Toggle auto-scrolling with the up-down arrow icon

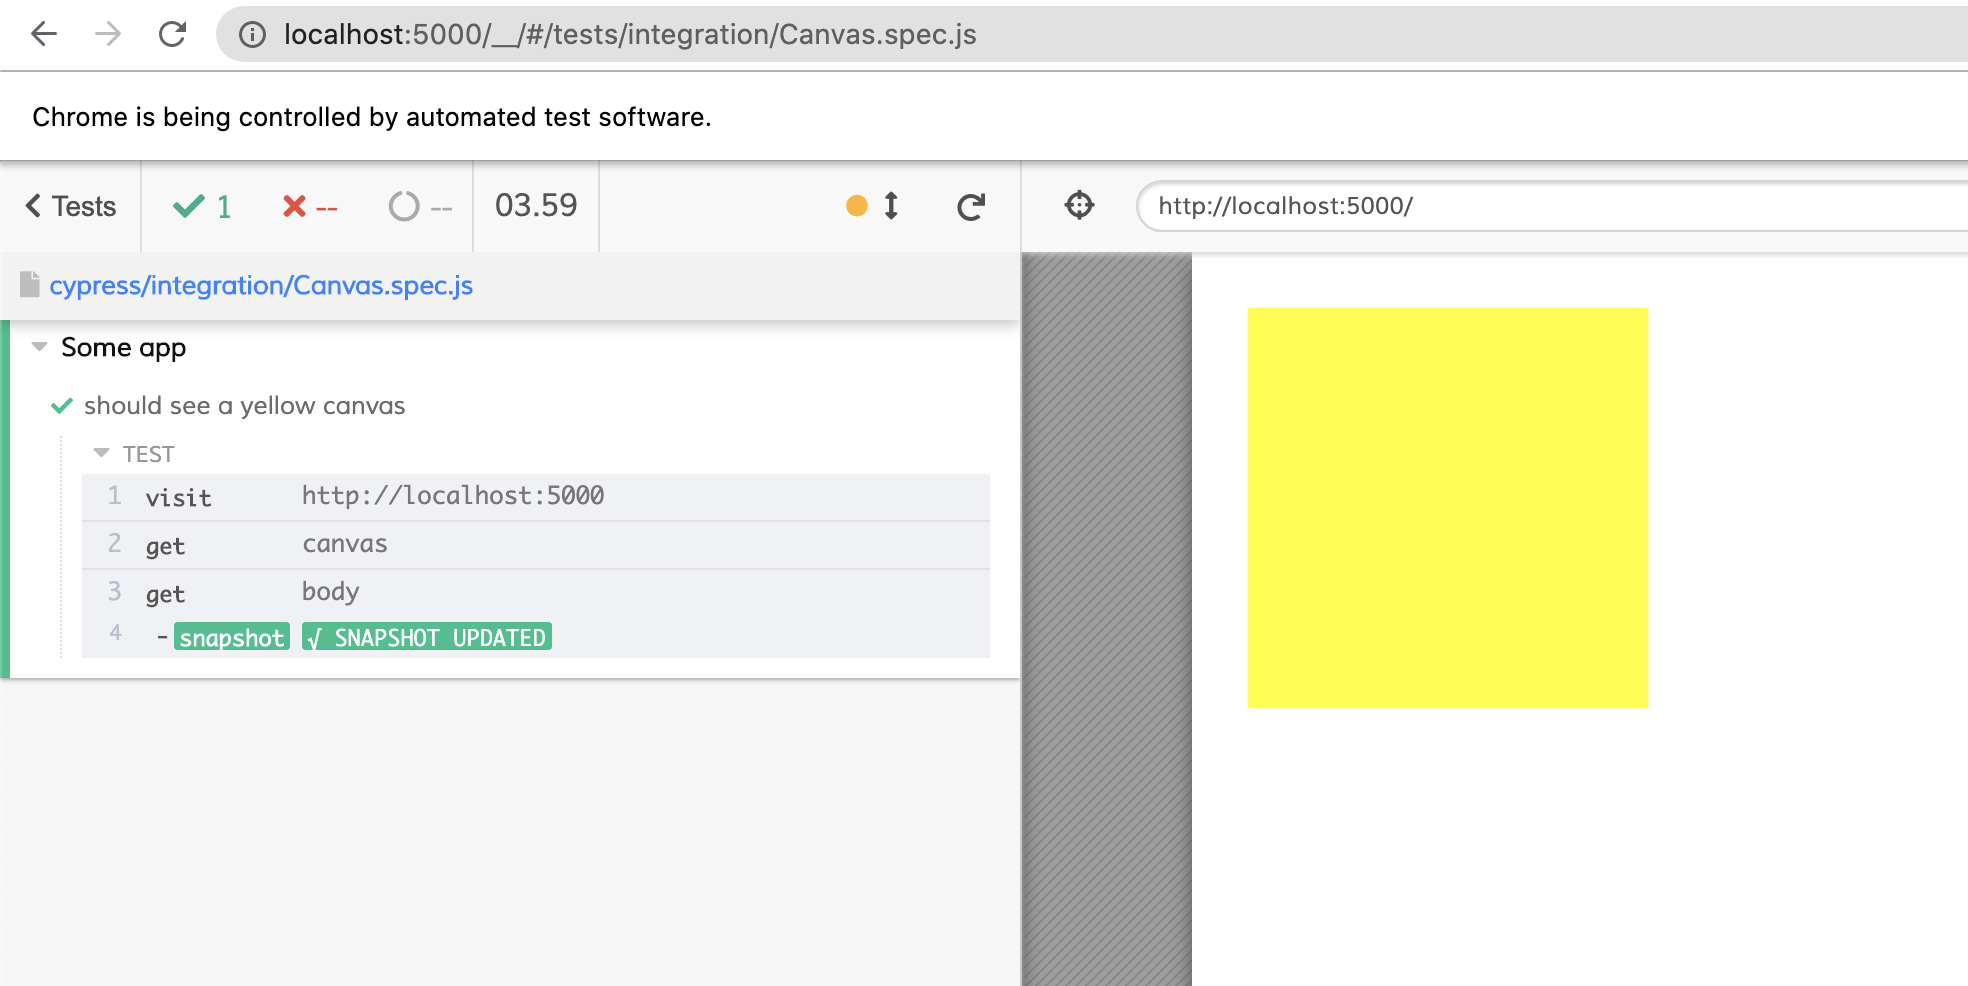[891, 205]
